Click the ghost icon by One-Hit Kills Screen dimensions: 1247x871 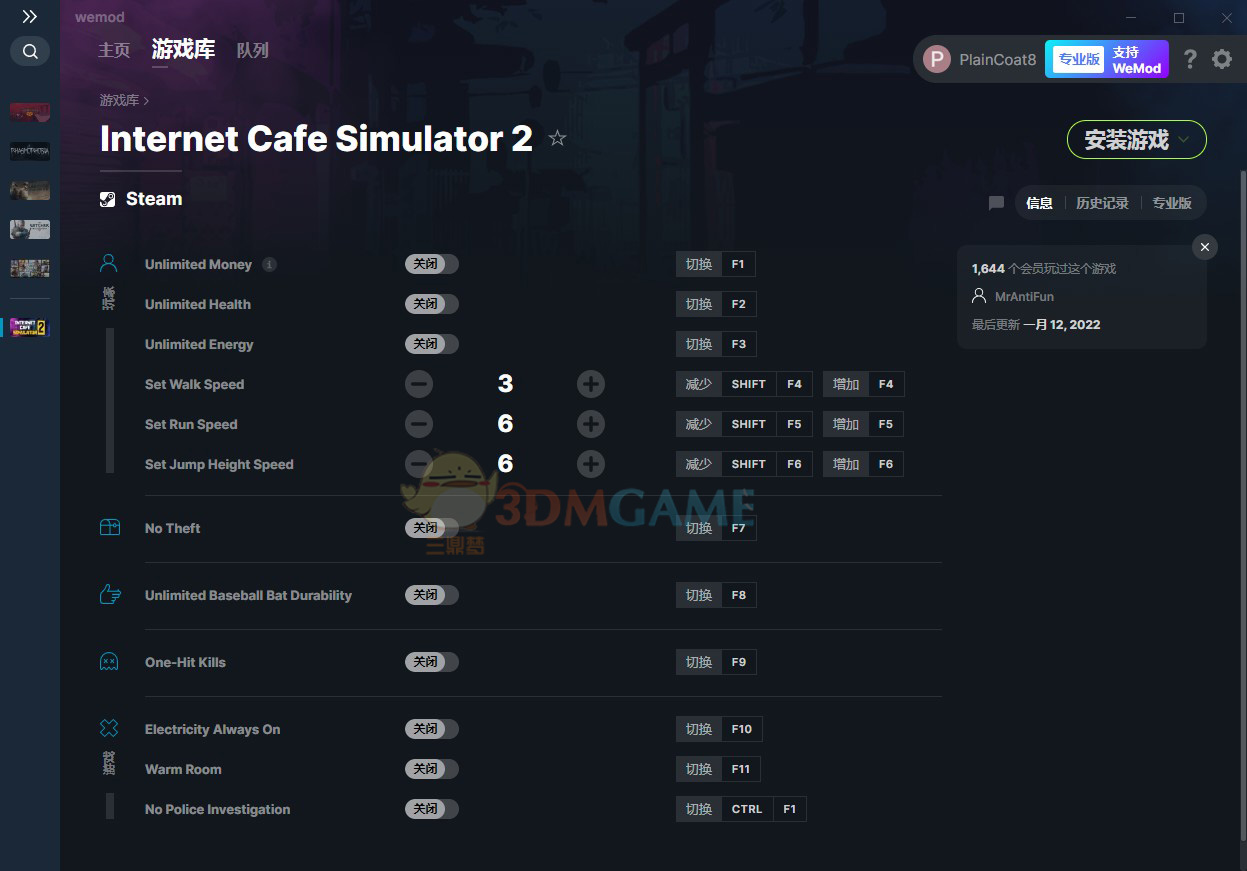click(109, 662)
